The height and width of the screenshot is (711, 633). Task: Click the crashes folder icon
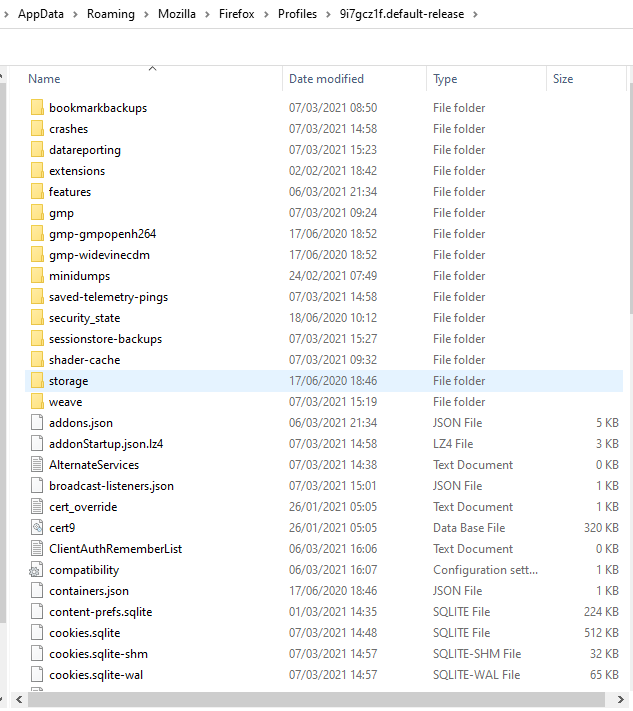tap(37, 128)
